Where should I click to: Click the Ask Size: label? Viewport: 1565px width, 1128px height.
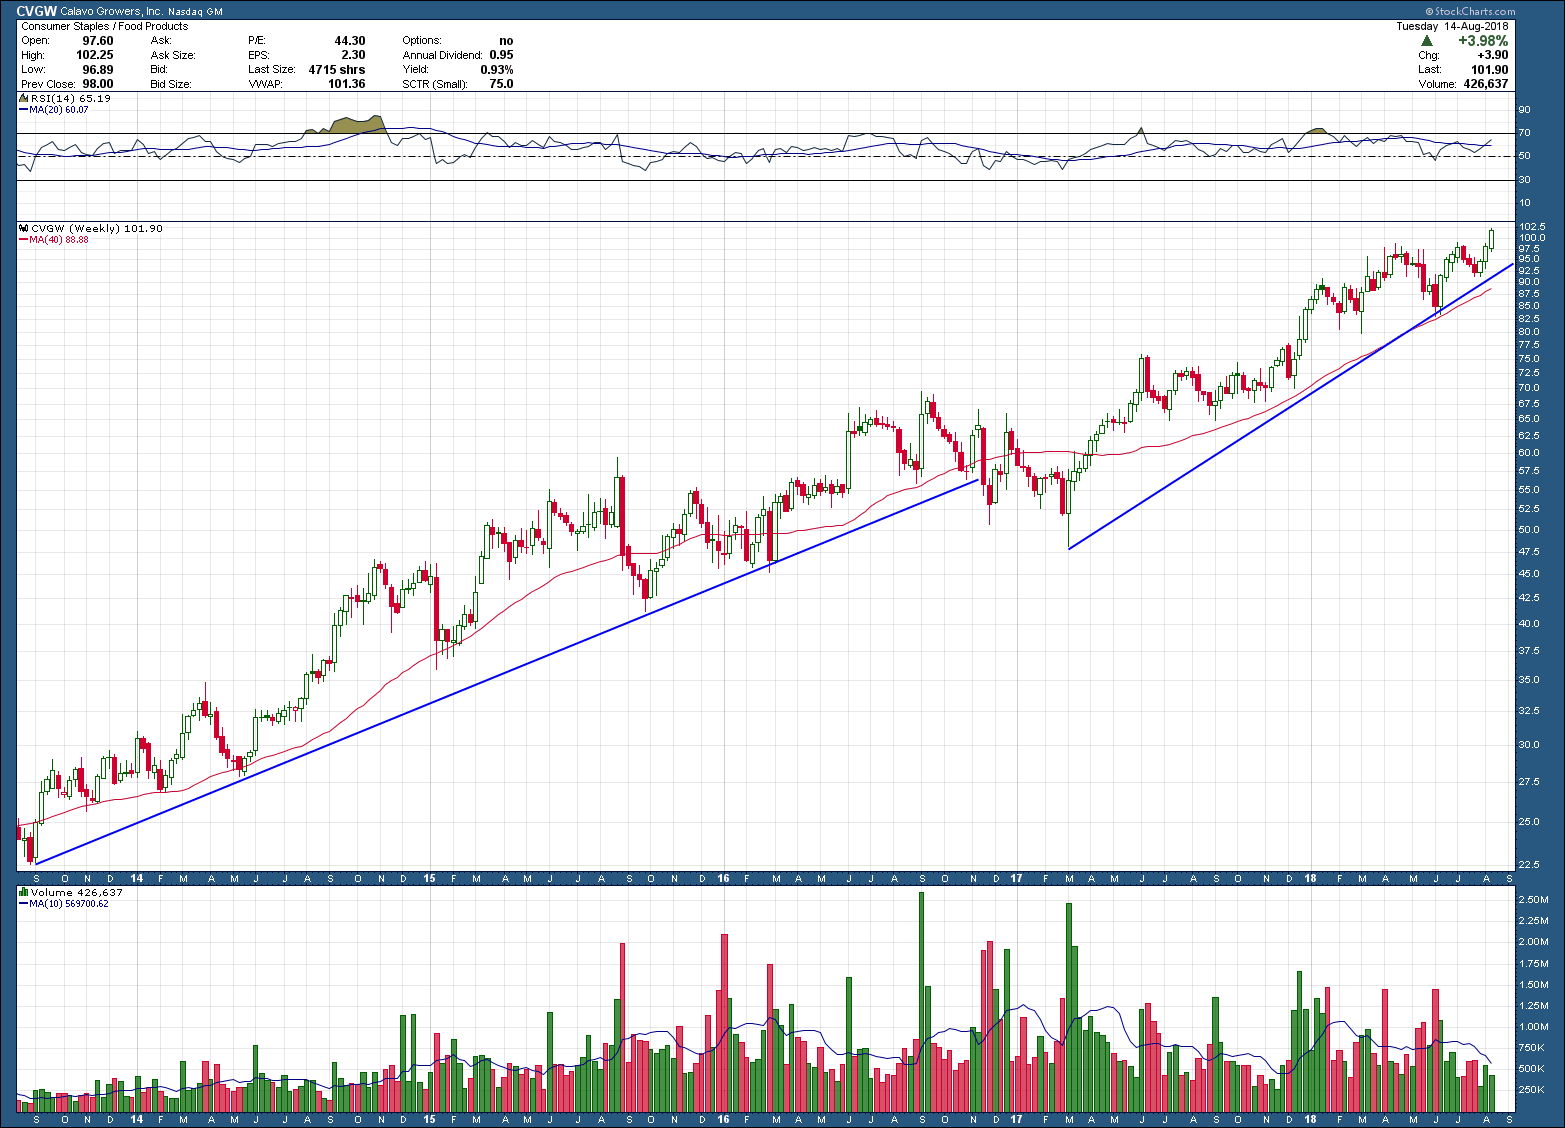pyautogui.click(x=173, y=55)
